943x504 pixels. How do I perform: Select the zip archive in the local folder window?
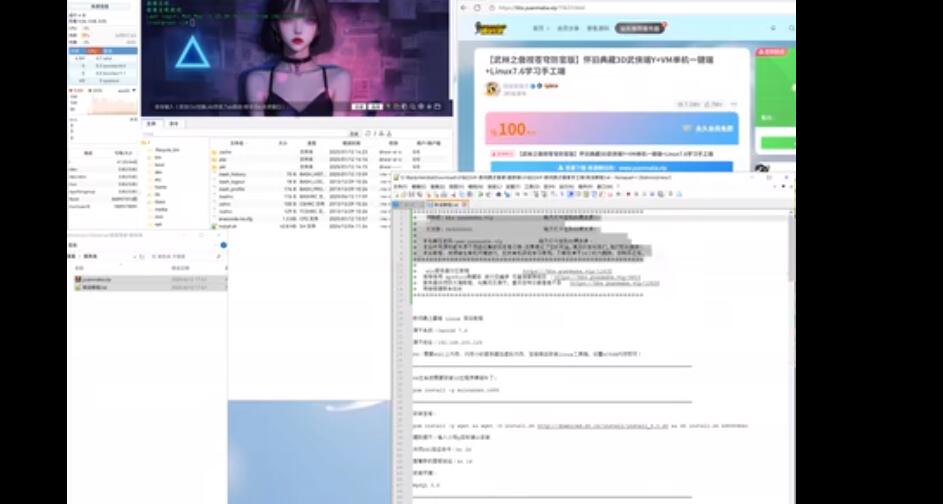click(93, 279)
